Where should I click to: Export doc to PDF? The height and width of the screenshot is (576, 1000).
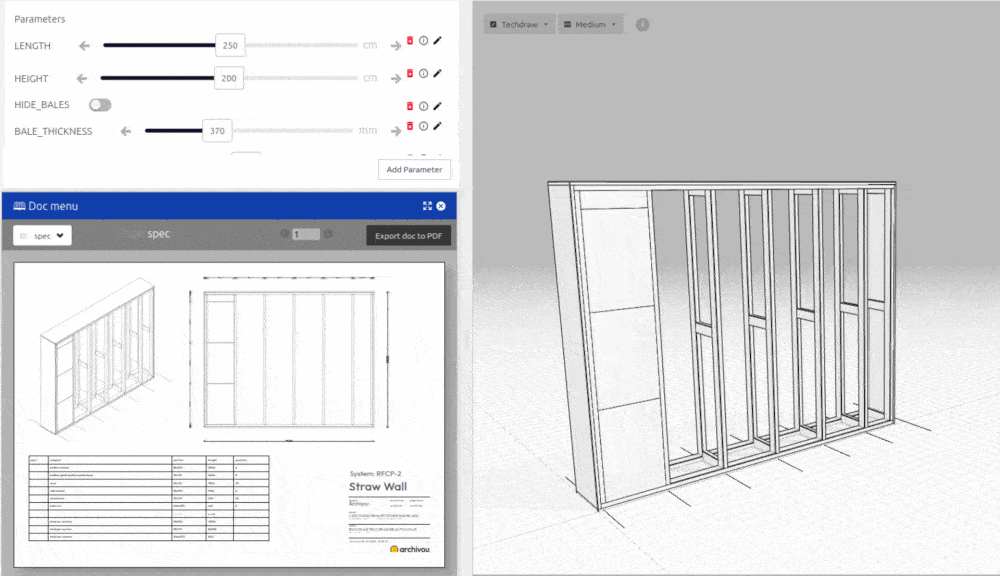click(x=409, y=236)
